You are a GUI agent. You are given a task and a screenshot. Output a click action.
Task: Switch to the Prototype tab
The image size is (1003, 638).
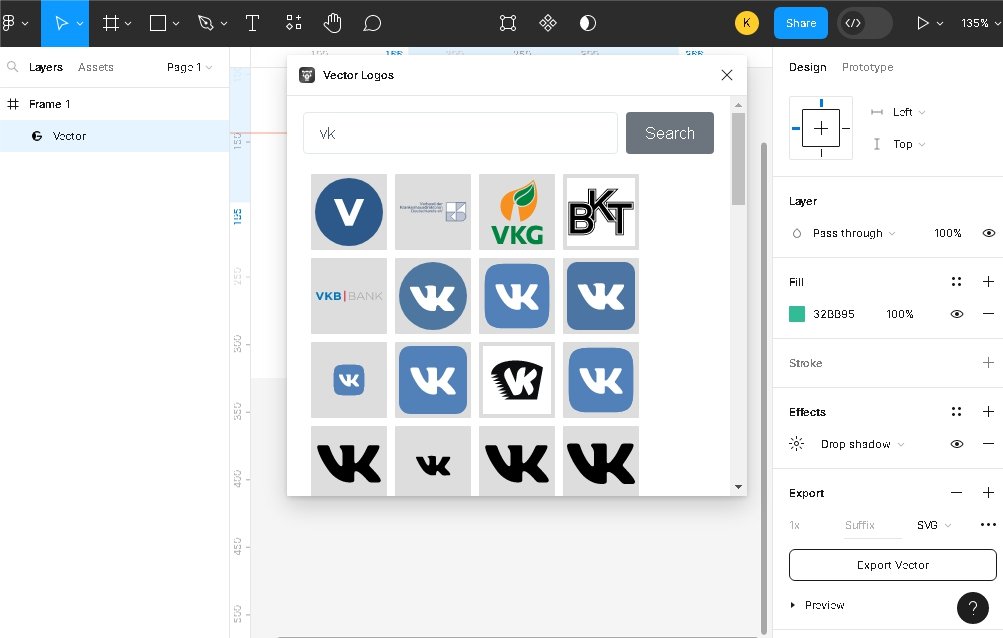(x=867, y=67)
